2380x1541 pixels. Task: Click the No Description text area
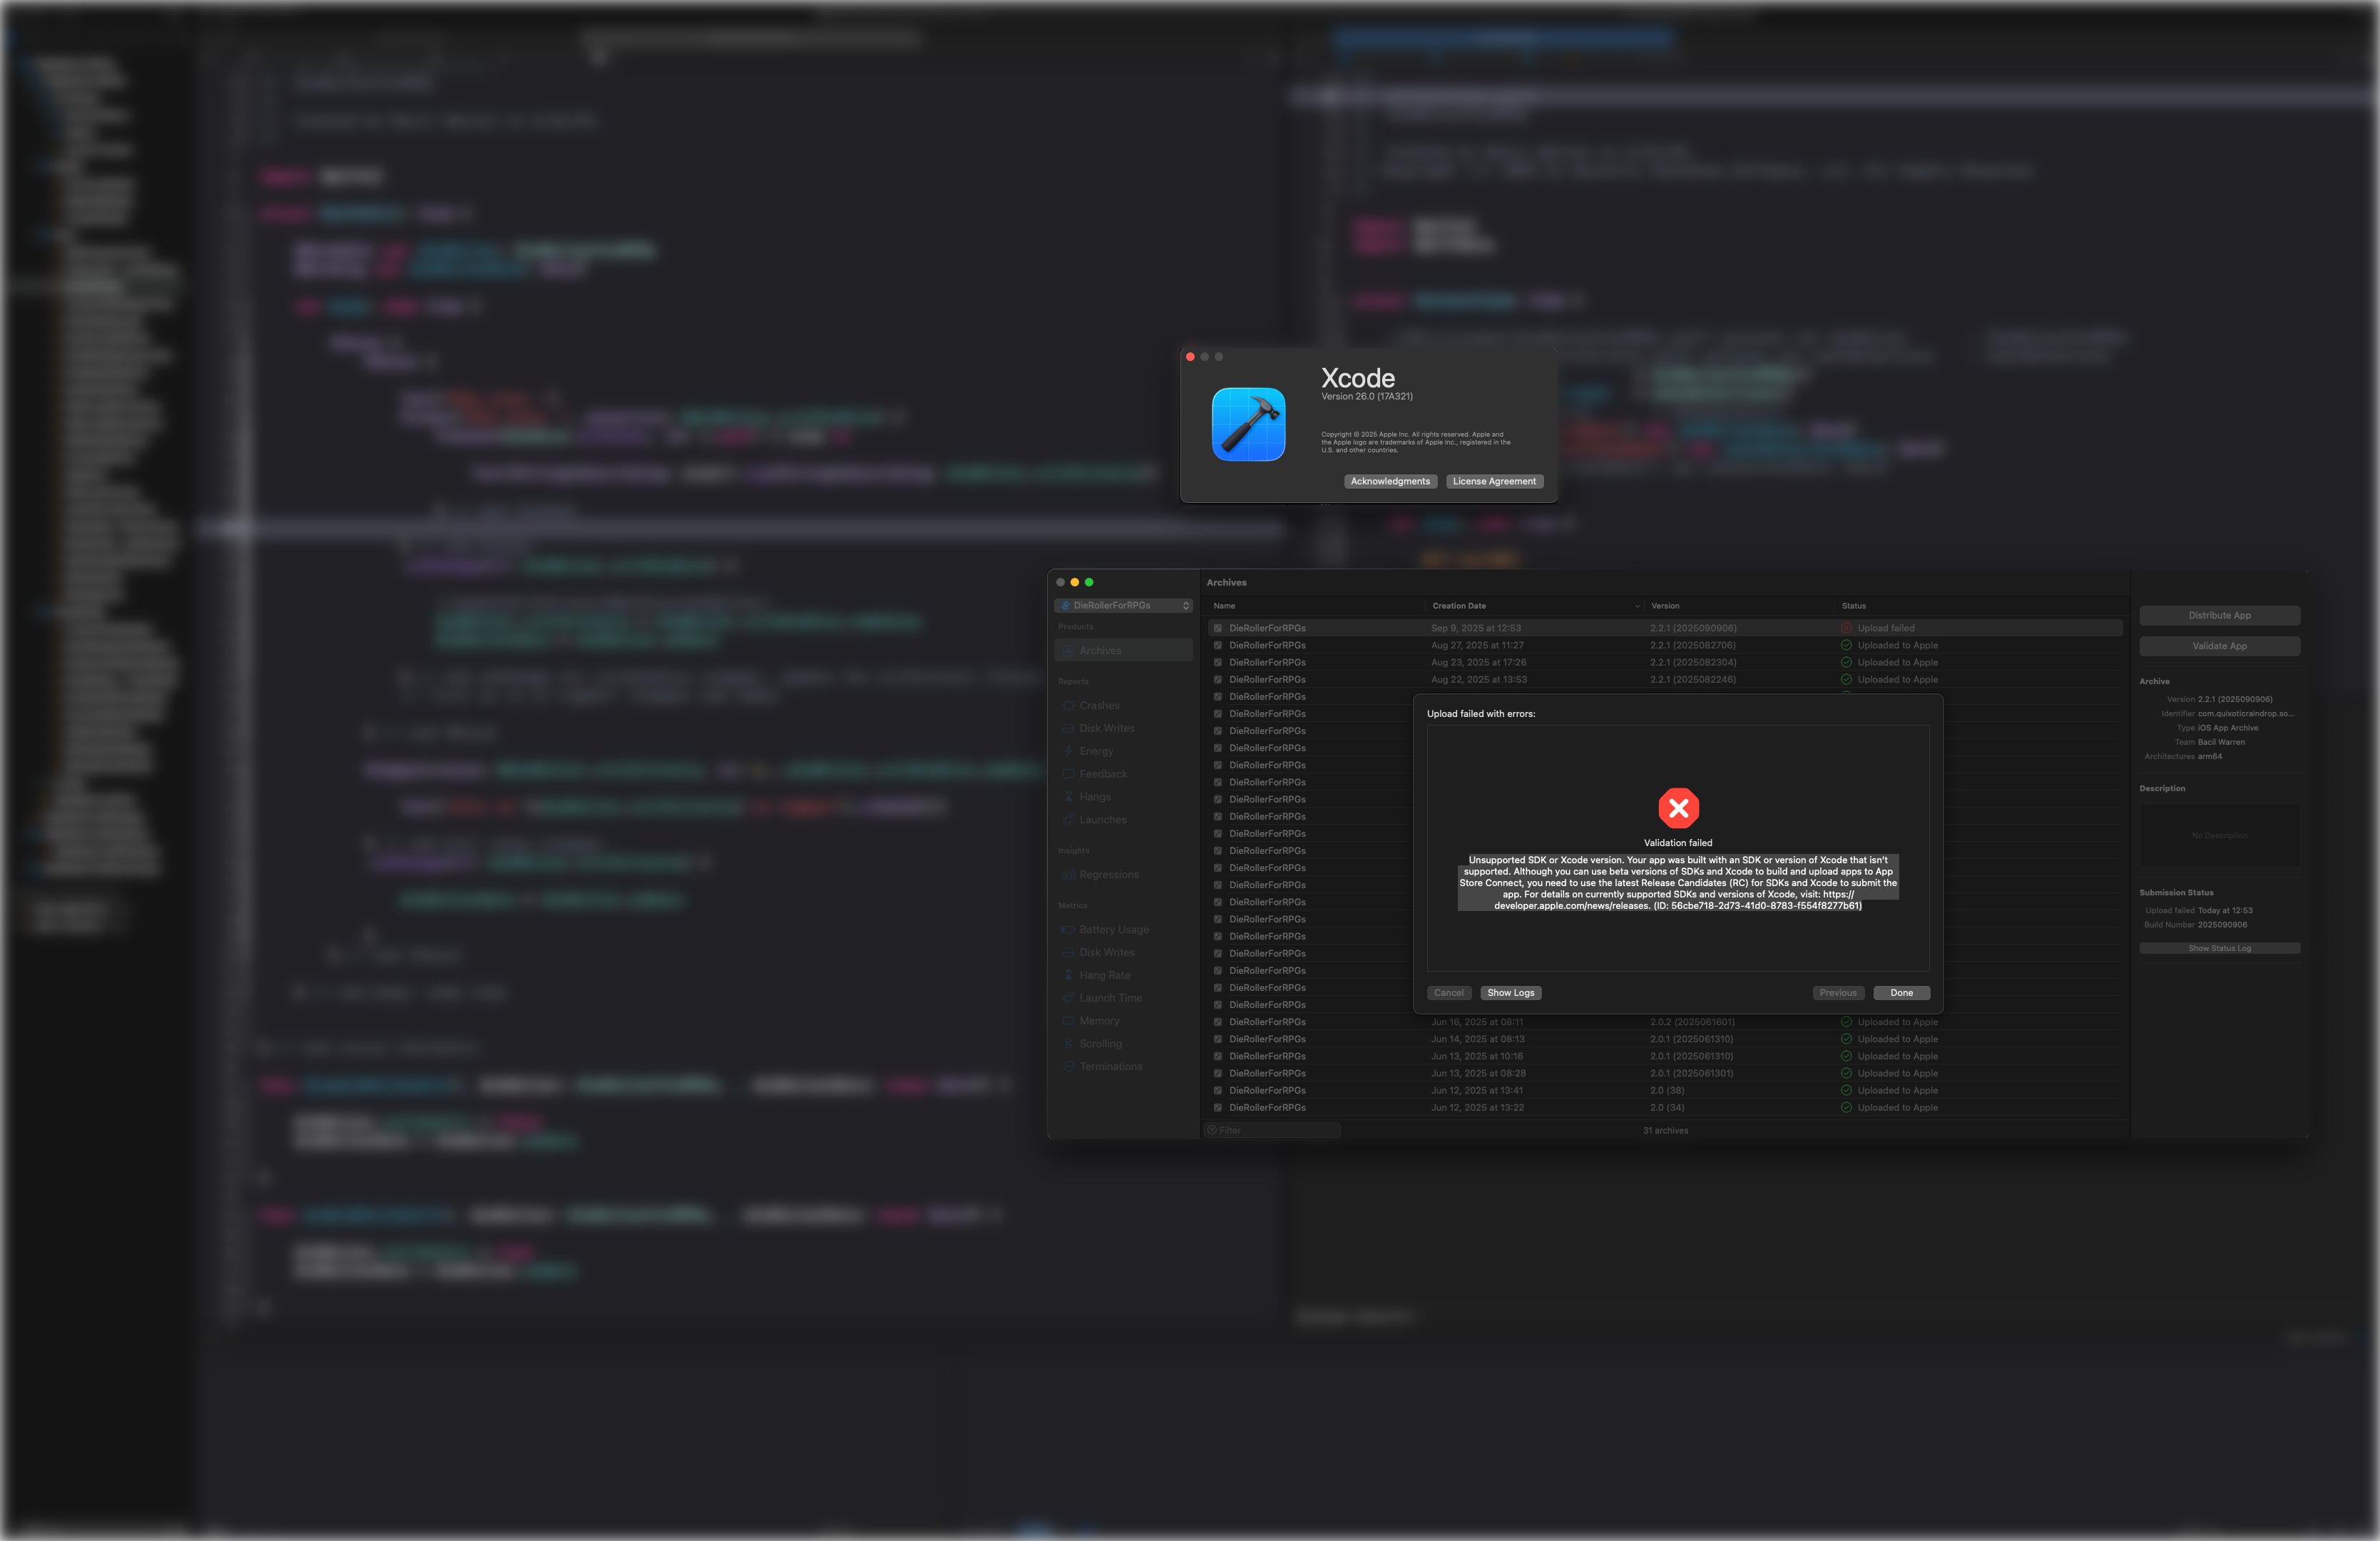click(x=2219, y=835)
